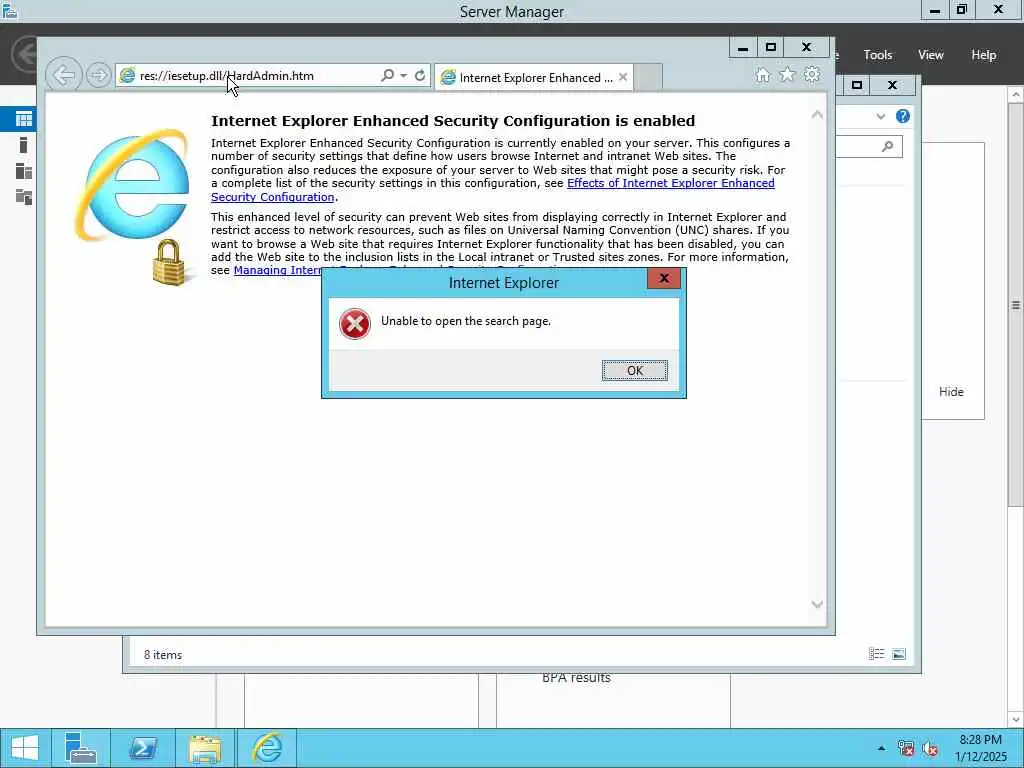The height and width of the screenshot is (768, 1024).
Task: Click the muted volume tray icon
Action: 930,748
